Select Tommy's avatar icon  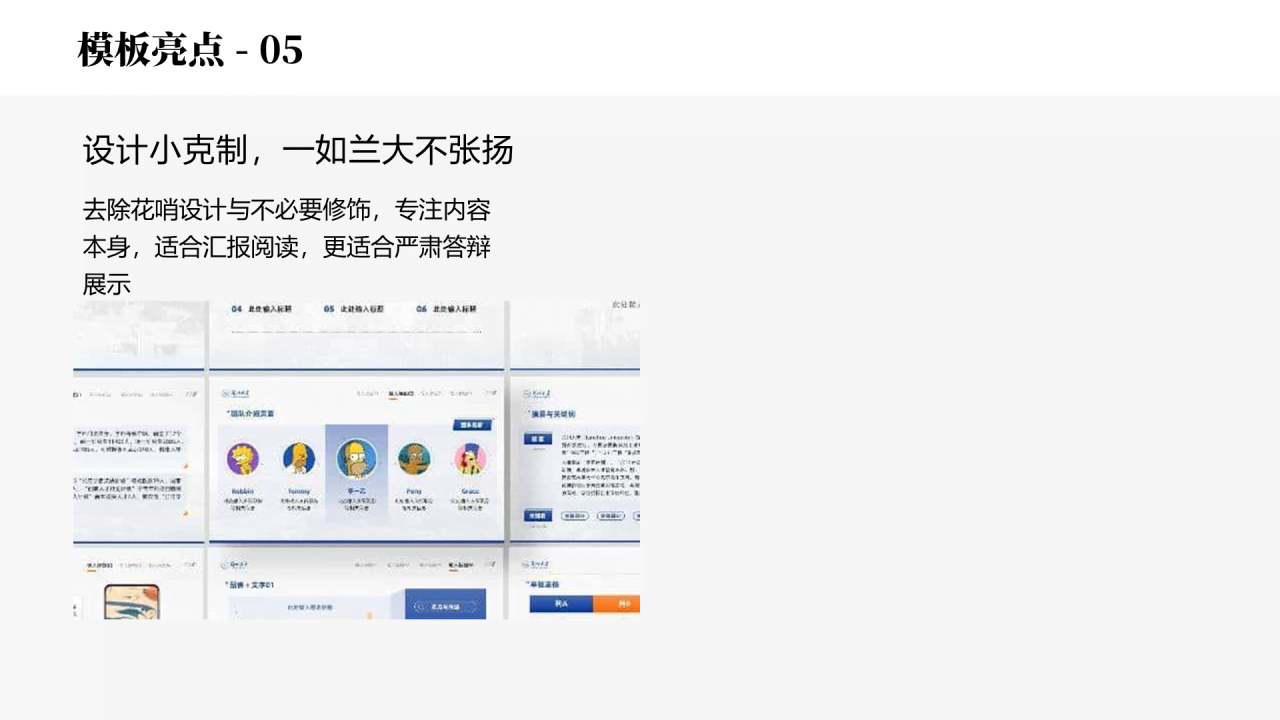298,460
